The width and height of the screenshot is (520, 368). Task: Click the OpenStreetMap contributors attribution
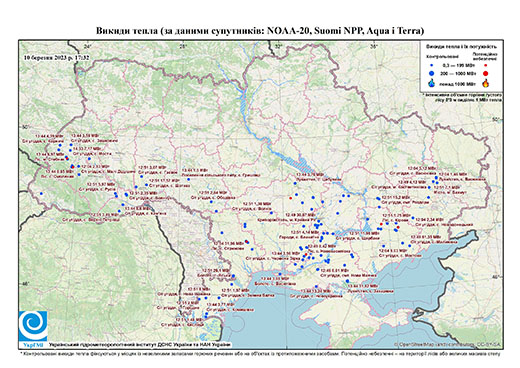pyautogui.click(x=448, y=344)
